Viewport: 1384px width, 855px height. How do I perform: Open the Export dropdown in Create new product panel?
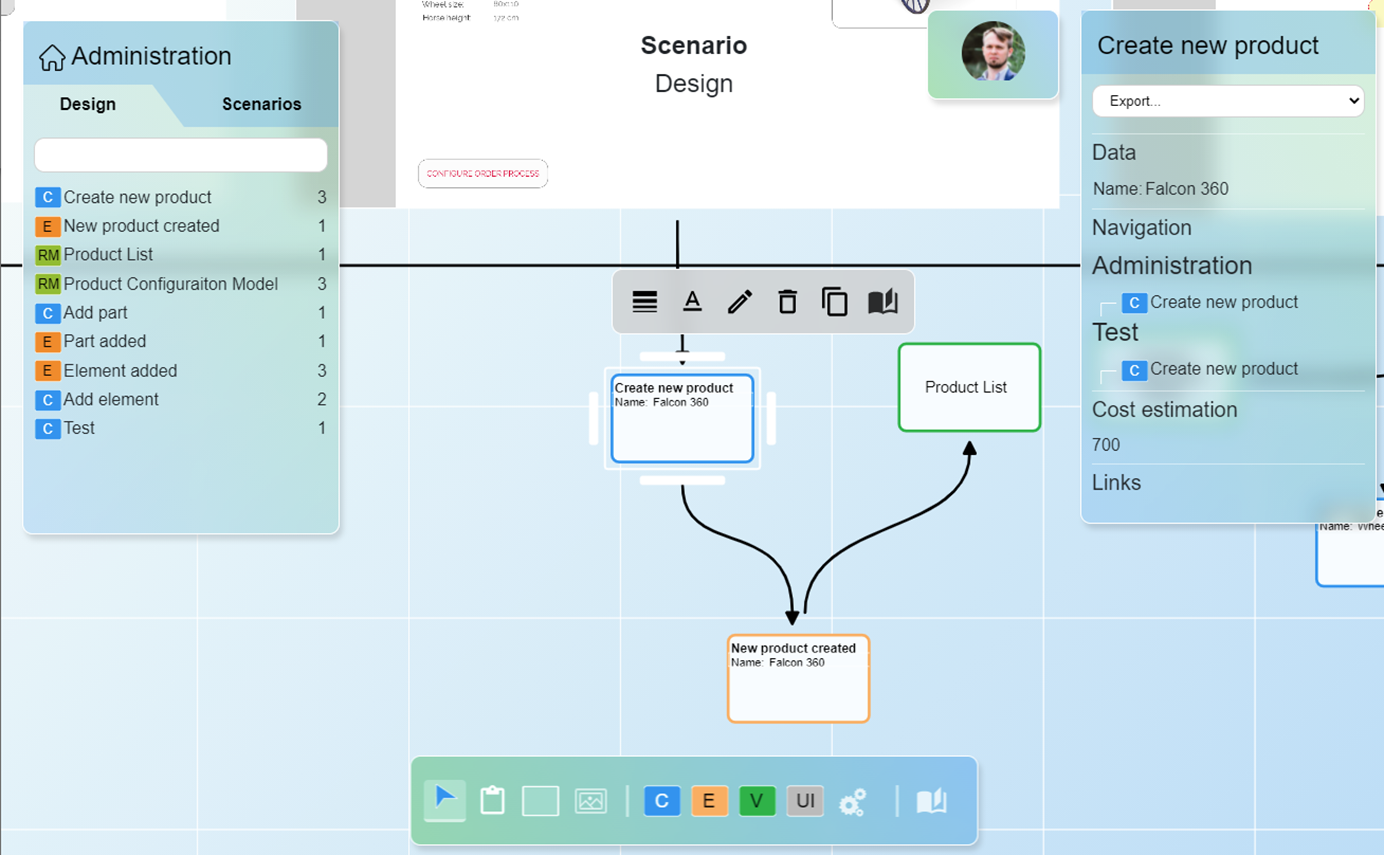tap(1228, 101)
